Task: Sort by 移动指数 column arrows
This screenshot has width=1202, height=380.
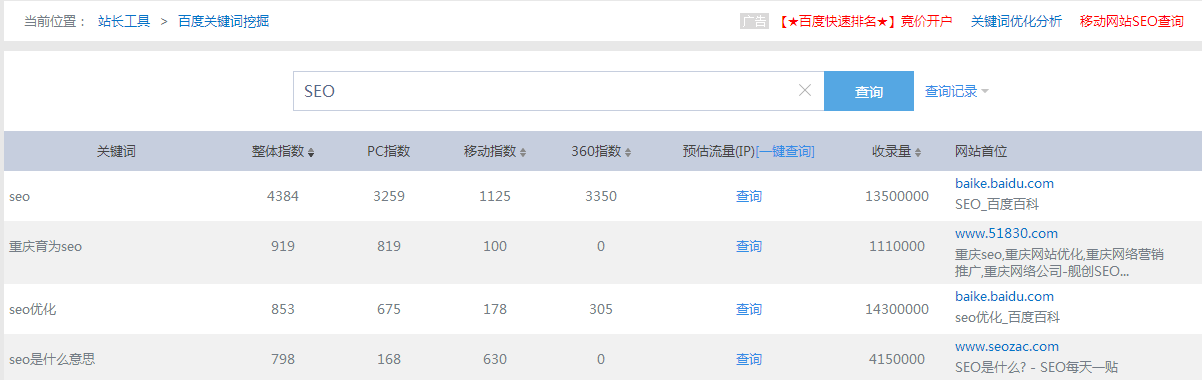Action: (x=523, y=152)
